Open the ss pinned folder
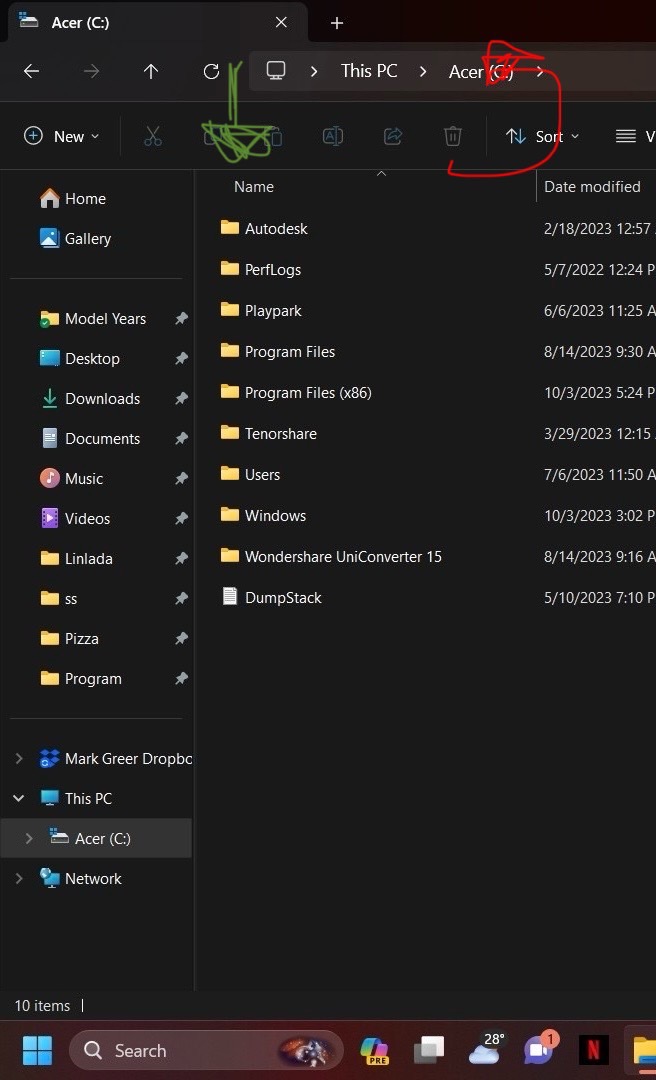The width and height of the screenshot is (656, 1080). point(59,599)
